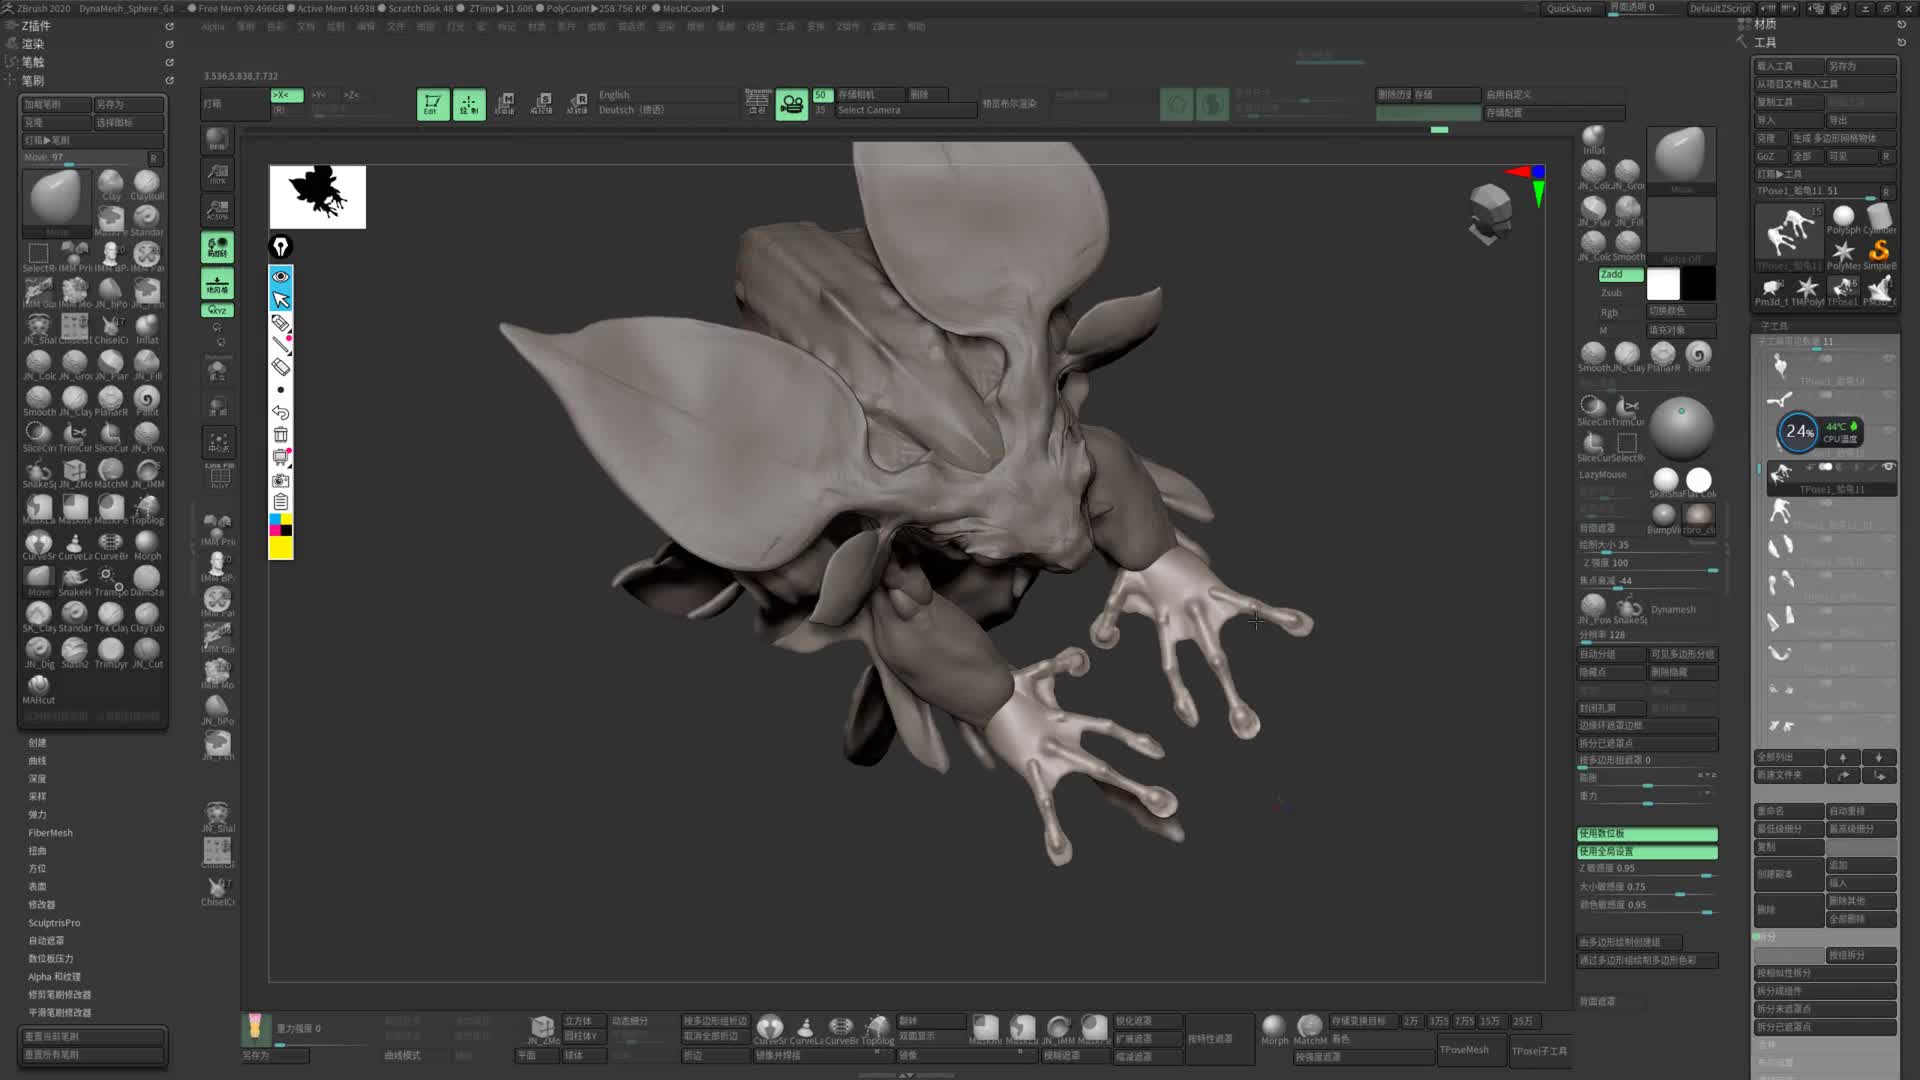1920x1080 pixels.
Task: Choose the PolySphere tool thumbnail
Action: [1843, 218]
